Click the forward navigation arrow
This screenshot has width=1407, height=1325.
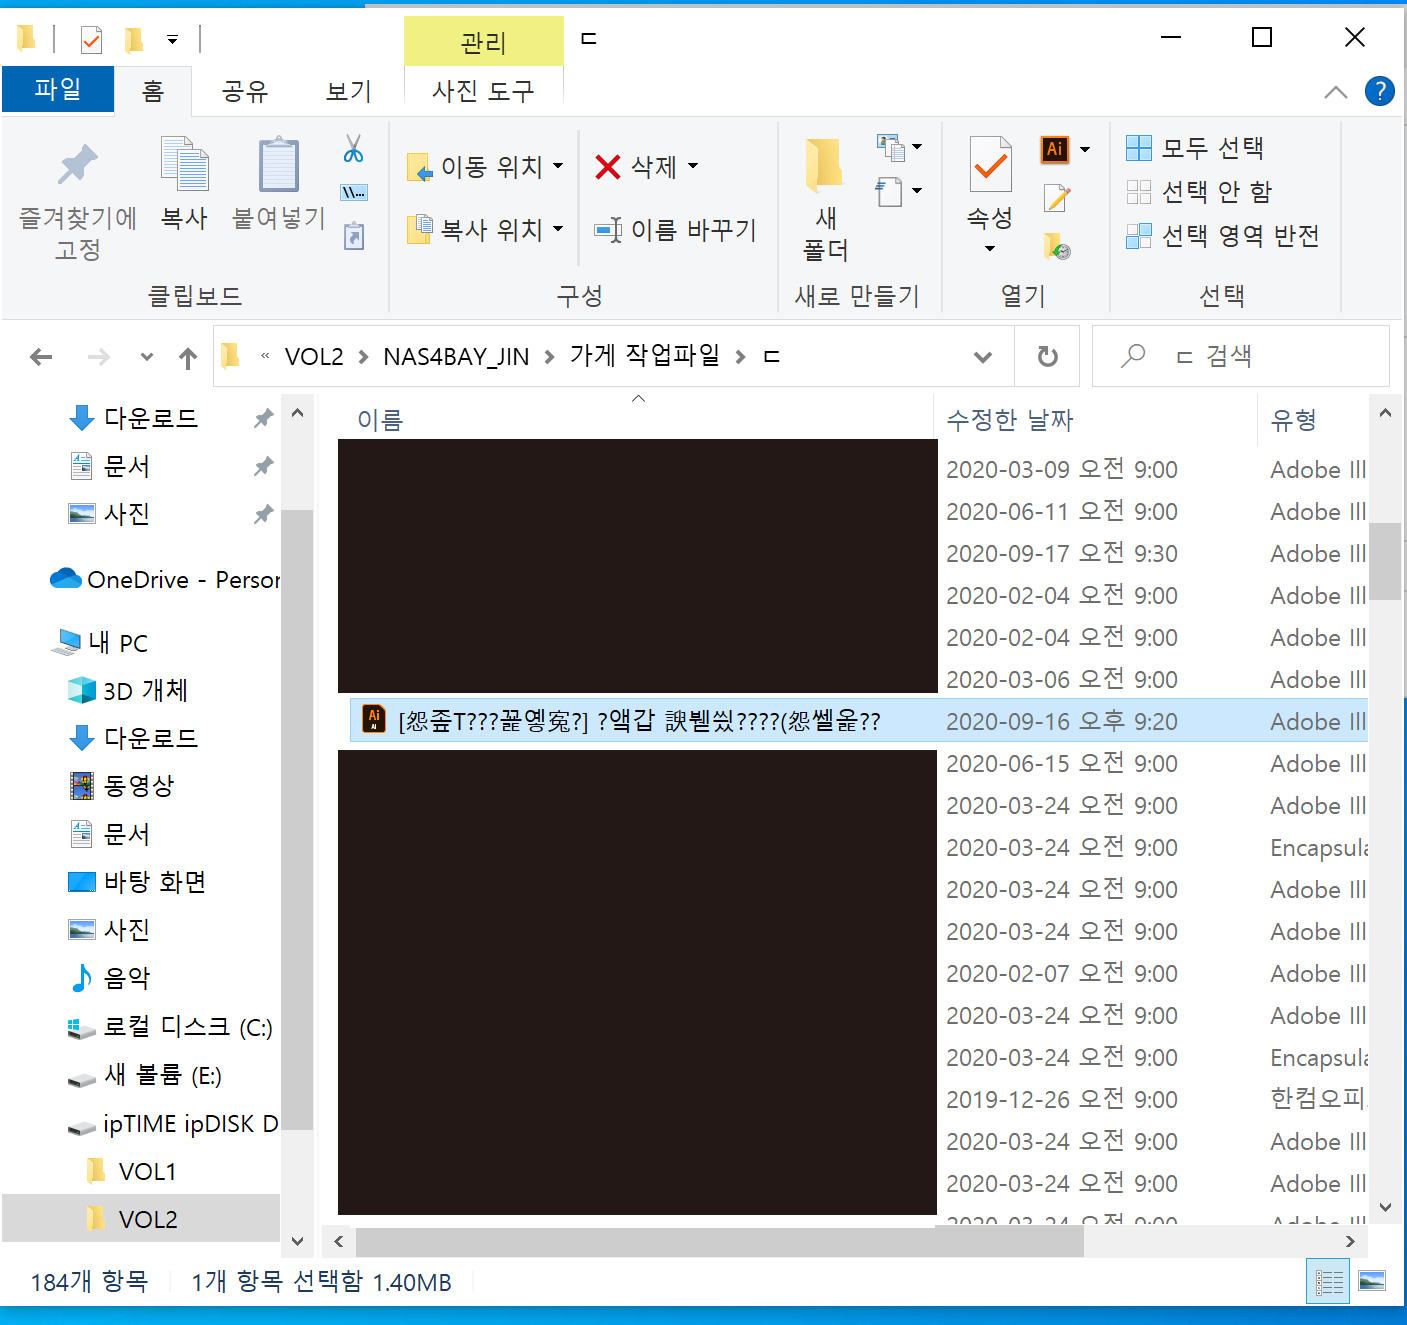98,357
